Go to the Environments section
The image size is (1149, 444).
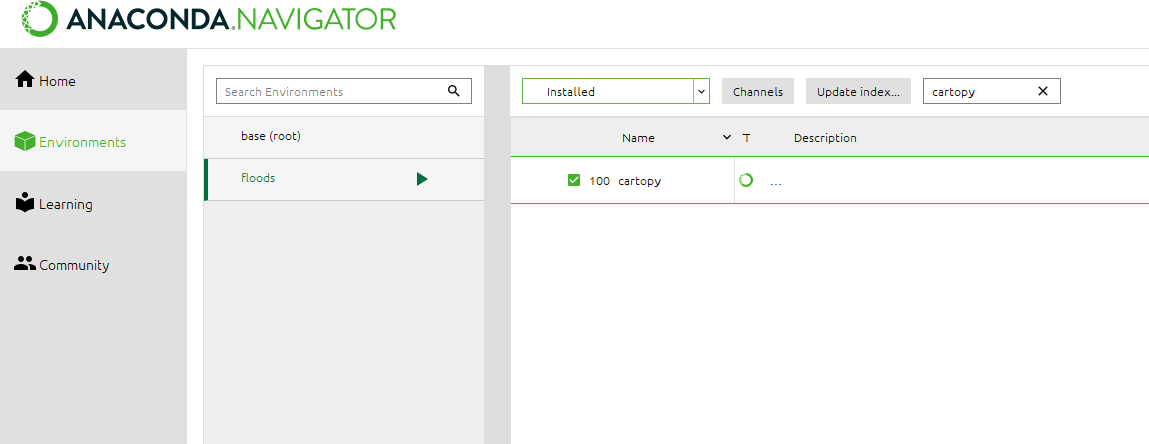tap(93, 141)
